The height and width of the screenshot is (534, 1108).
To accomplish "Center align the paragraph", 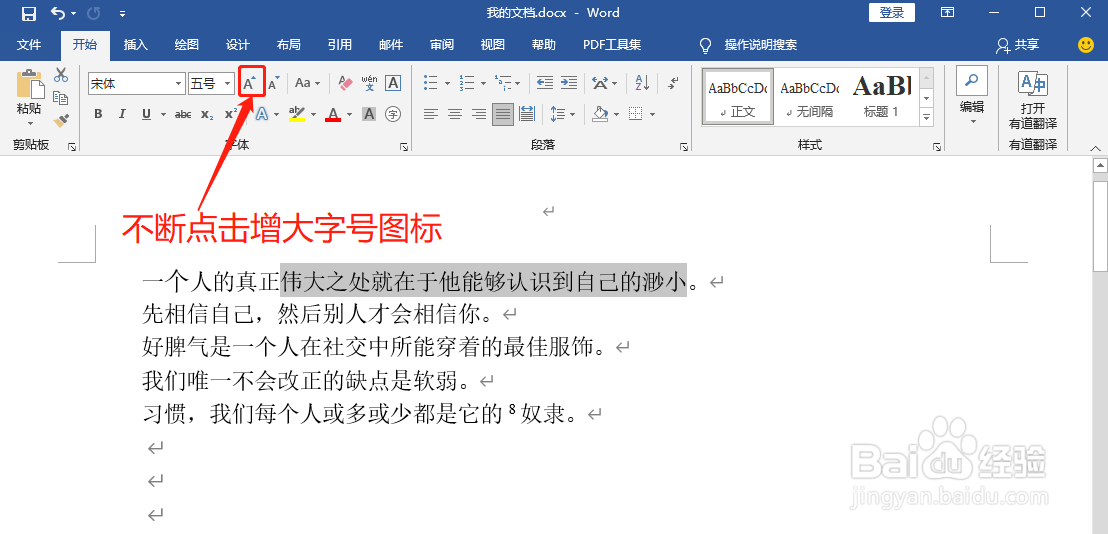I will pyautogui.click(x=455, y=114).
